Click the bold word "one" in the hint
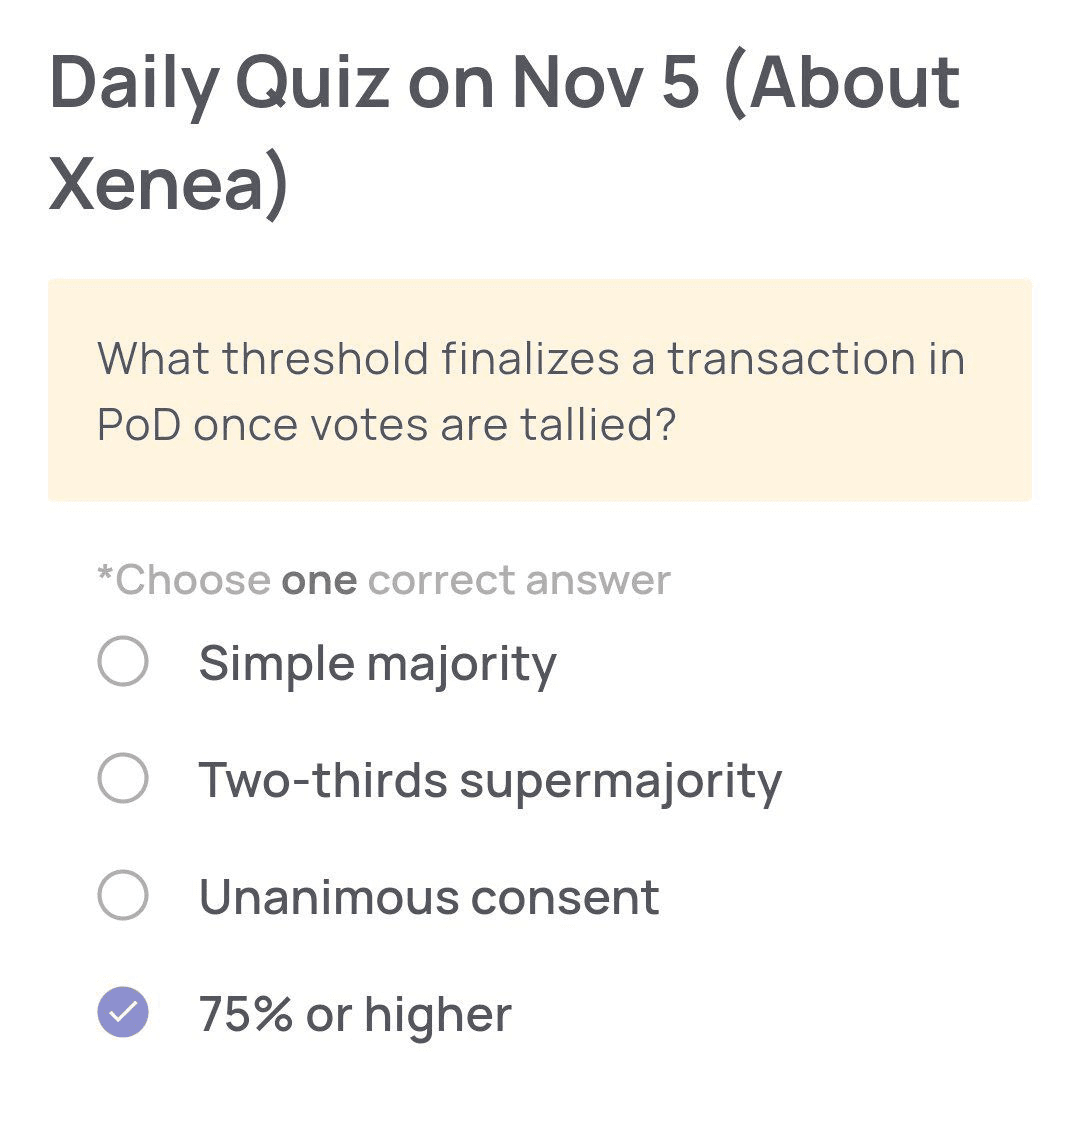Viewport: 1080px width, 1132px height. click(319, 581)
